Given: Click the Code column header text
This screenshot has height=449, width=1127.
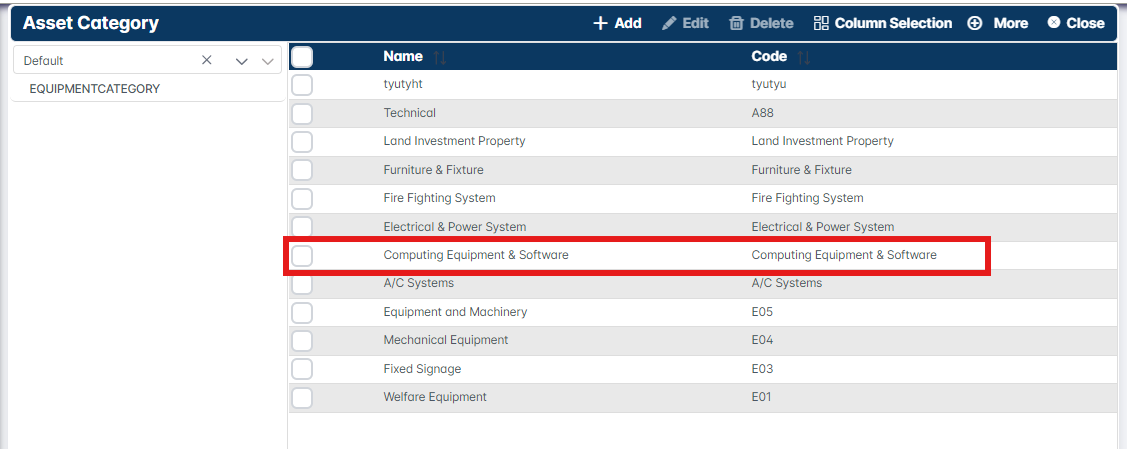Looking at the screenshot, I should (769, 56).
